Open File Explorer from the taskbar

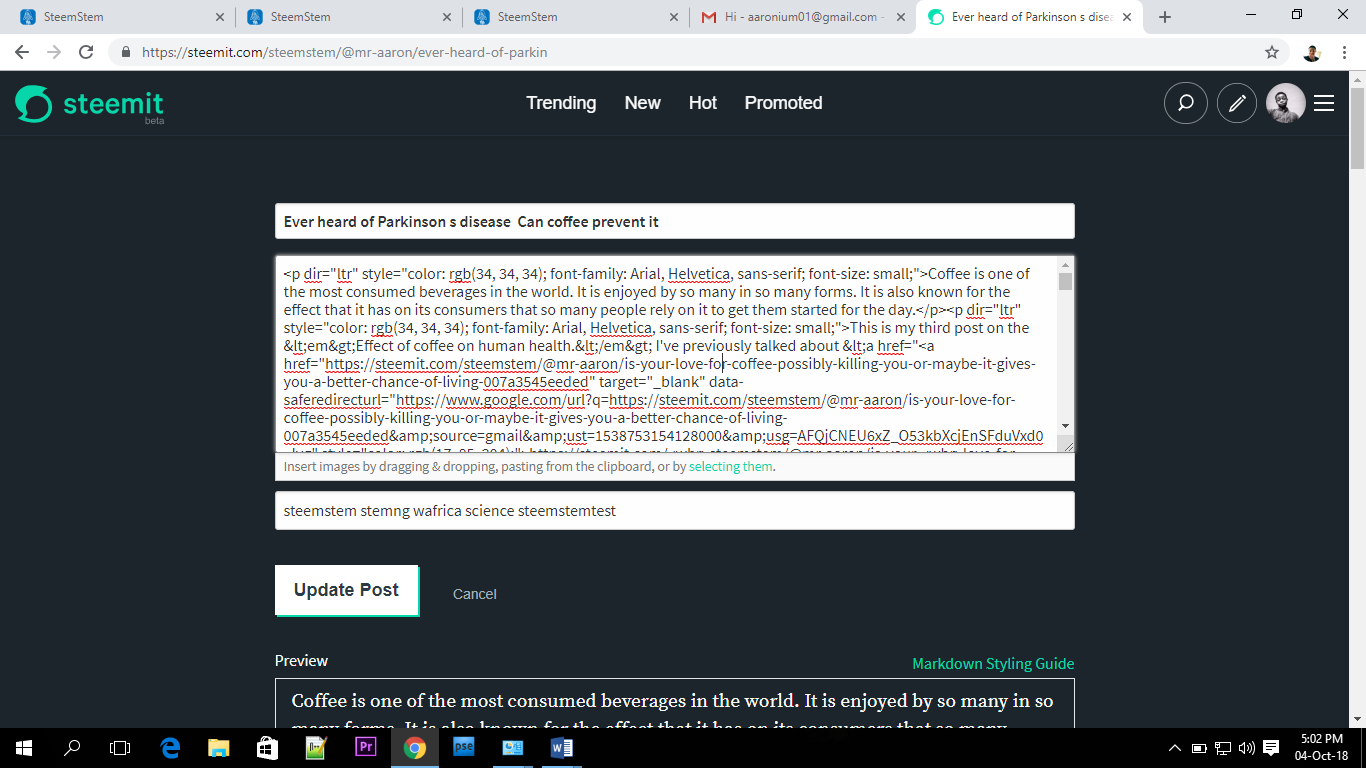tap(218, 747)
